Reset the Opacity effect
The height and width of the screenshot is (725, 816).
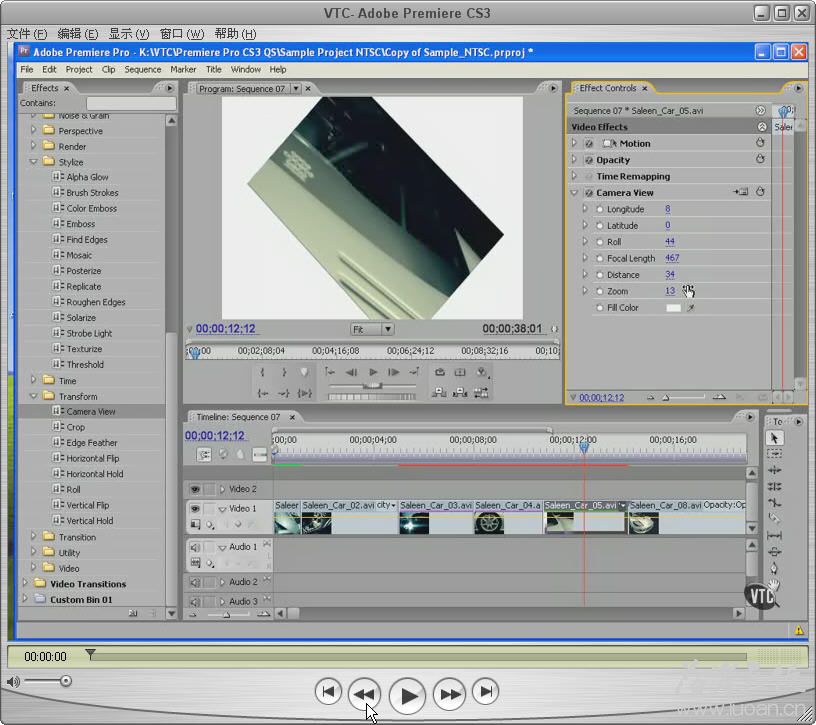[760, 159]
